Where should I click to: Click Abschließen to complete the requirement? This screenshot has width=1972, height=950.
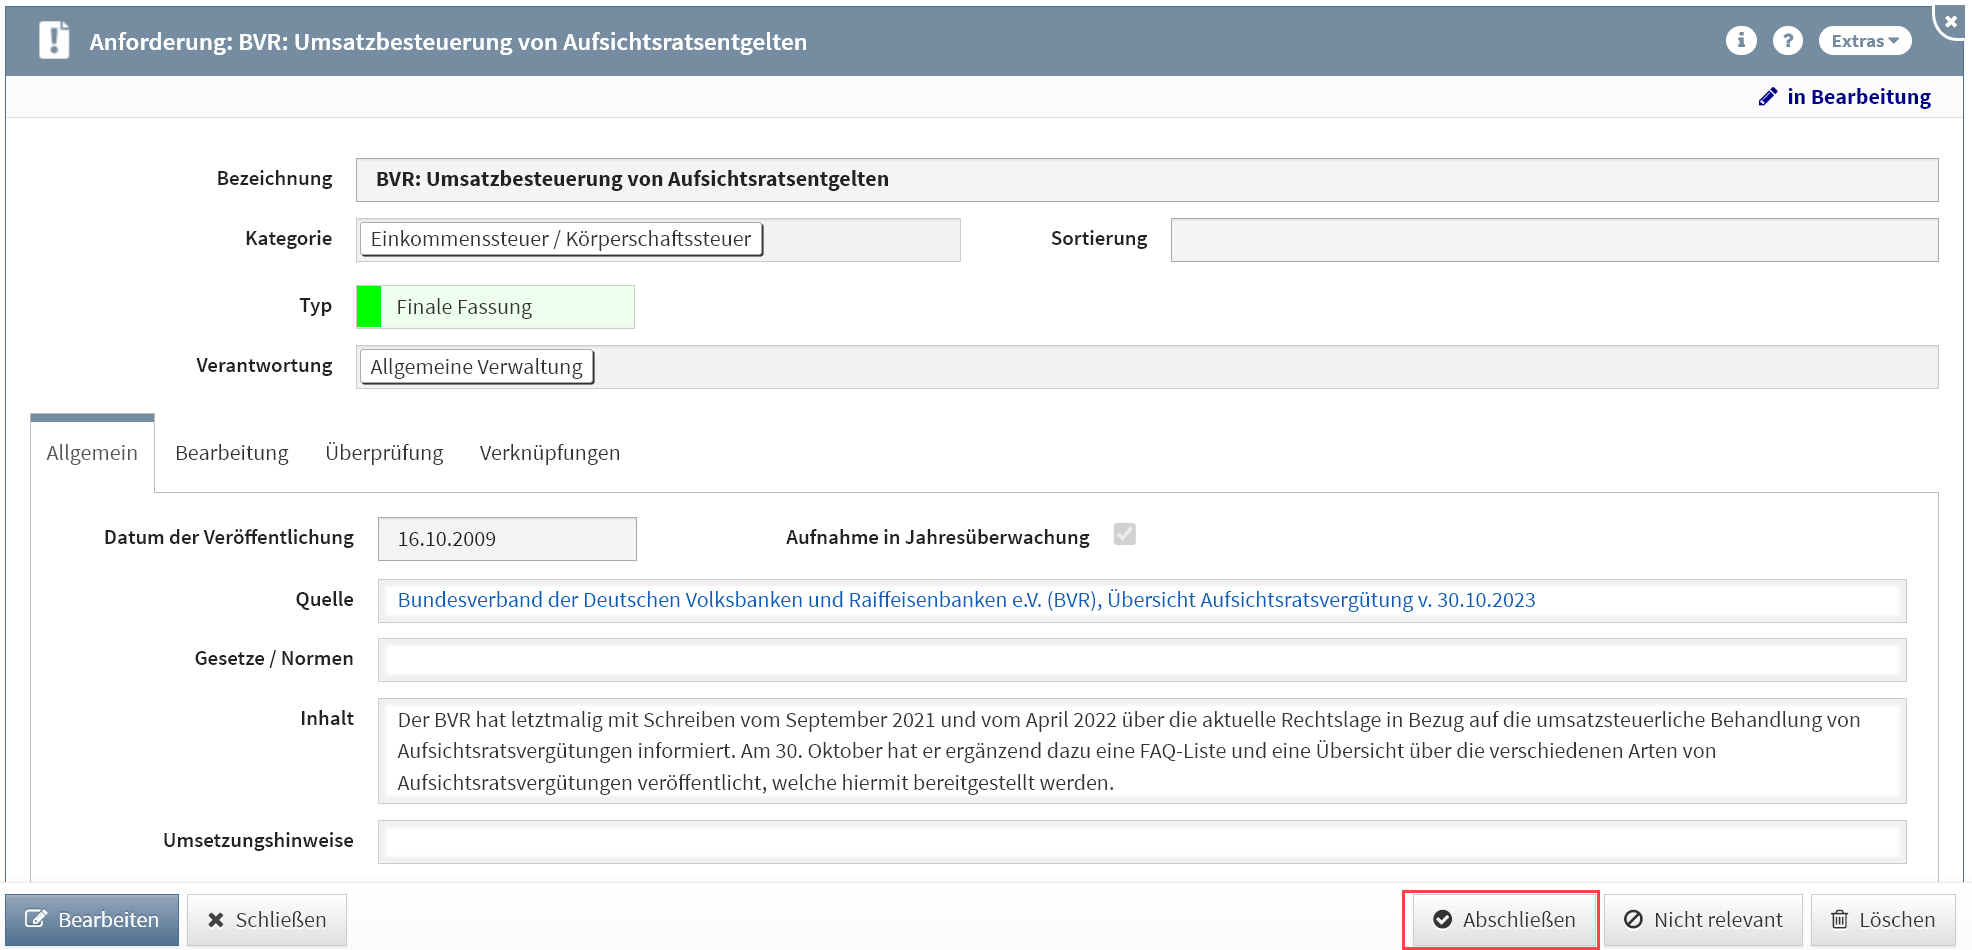(x=1503, y=920)
